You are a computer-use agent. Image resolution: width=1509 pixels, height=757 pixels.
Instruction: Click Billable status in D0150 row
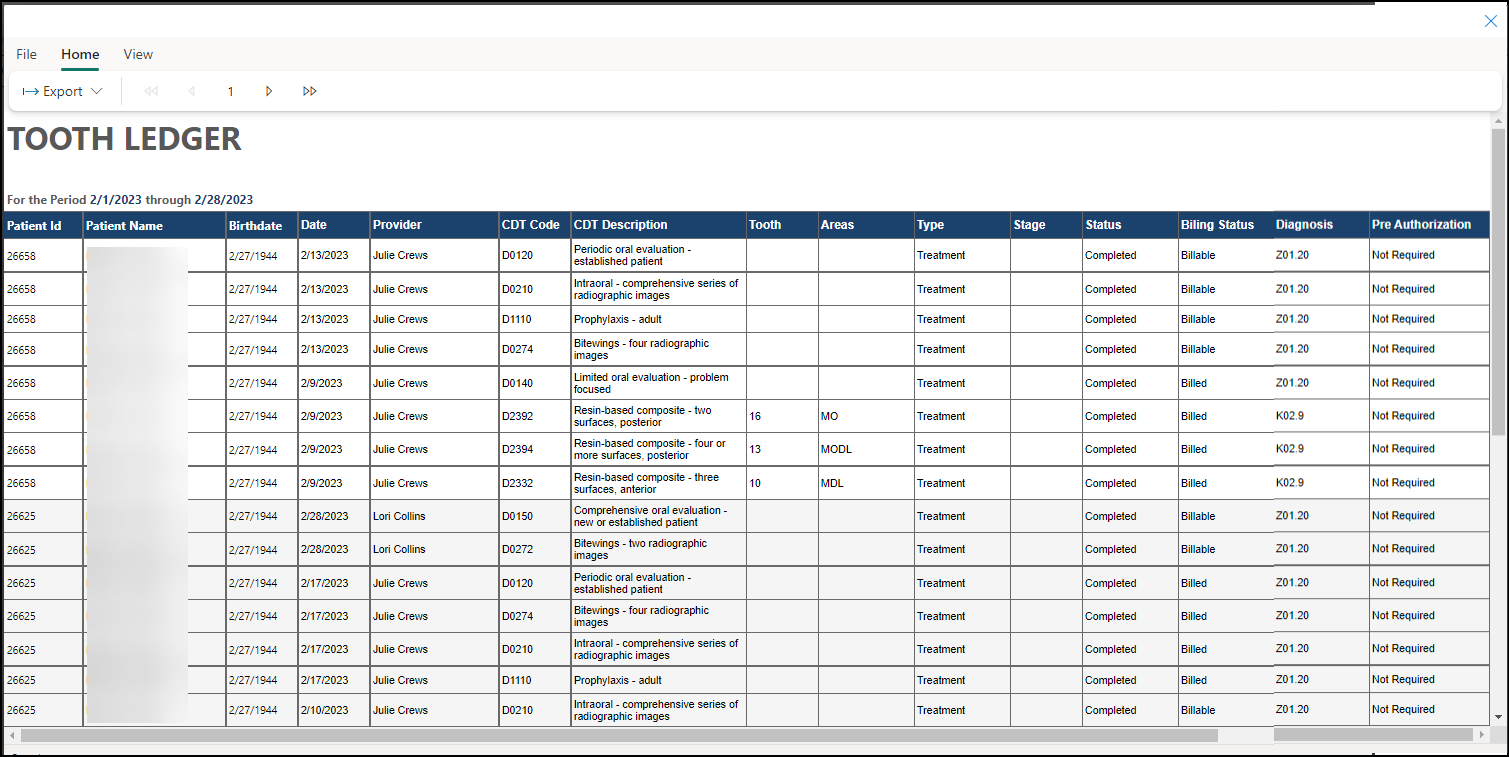1226,516
